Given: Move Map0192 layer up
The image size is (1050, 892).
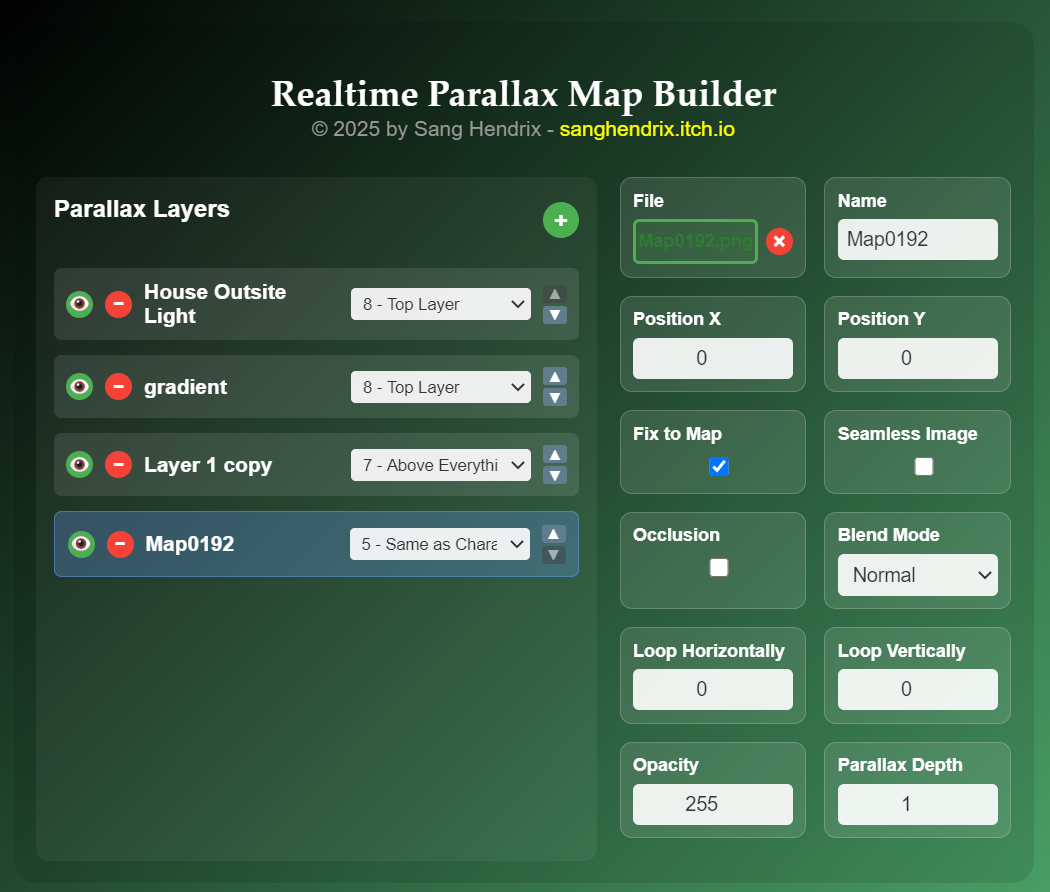Looking at the screenshot, I should (553, 534).
